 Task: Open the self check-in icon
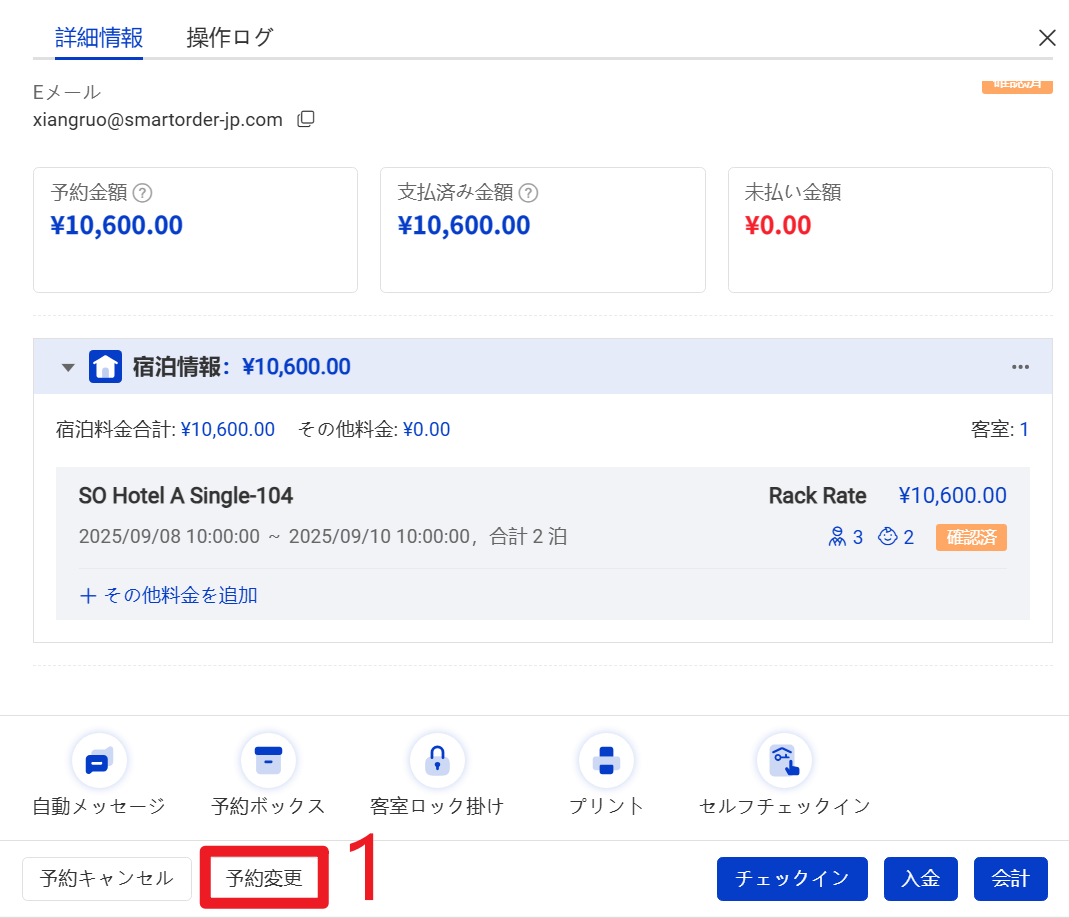pos(784,762)
